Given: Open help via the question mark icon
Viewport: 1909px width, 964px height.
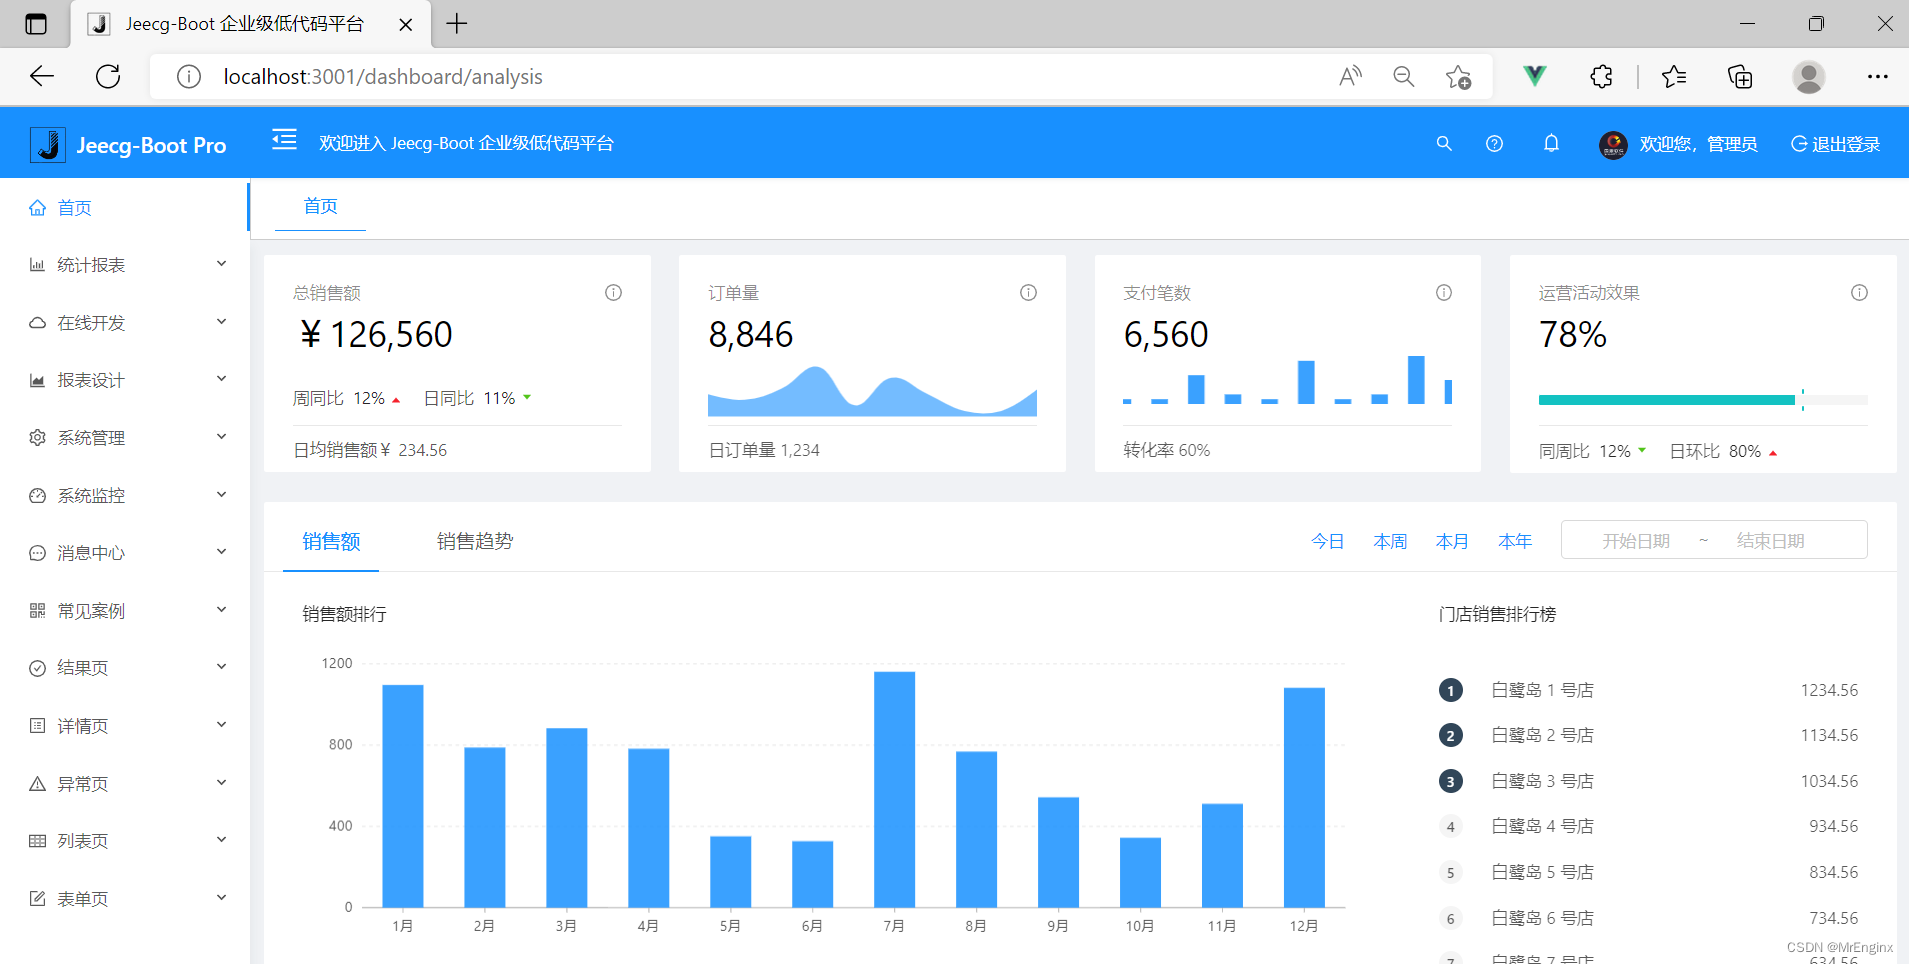Looking at the screenshot, I should tap(1494, 144).
